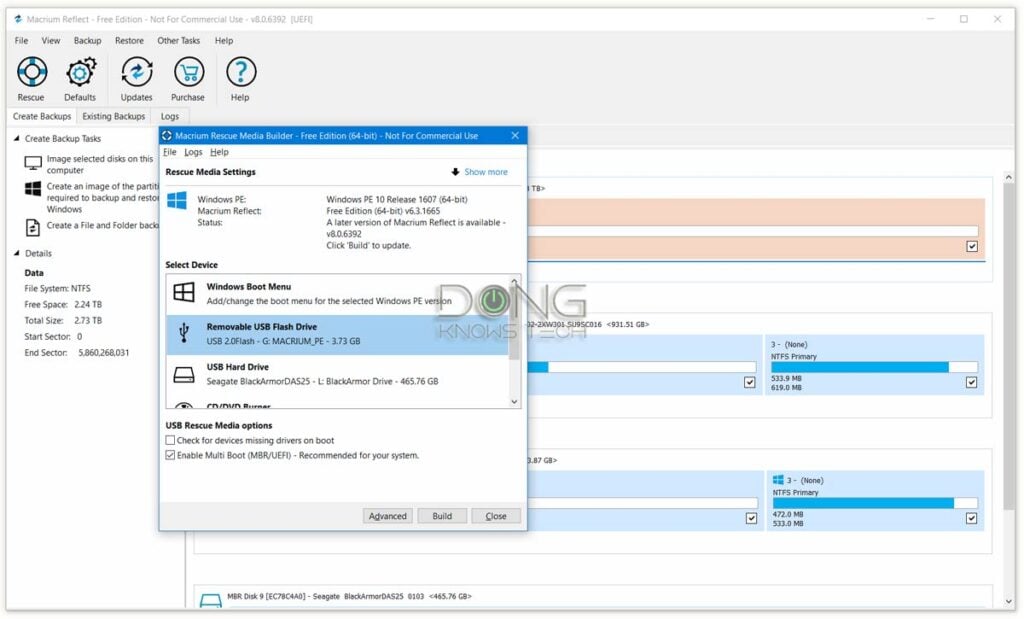Screen dimensions: 1024x619
Task: Enable Check for devices missing drivers on boot
Action: (170, 440)
